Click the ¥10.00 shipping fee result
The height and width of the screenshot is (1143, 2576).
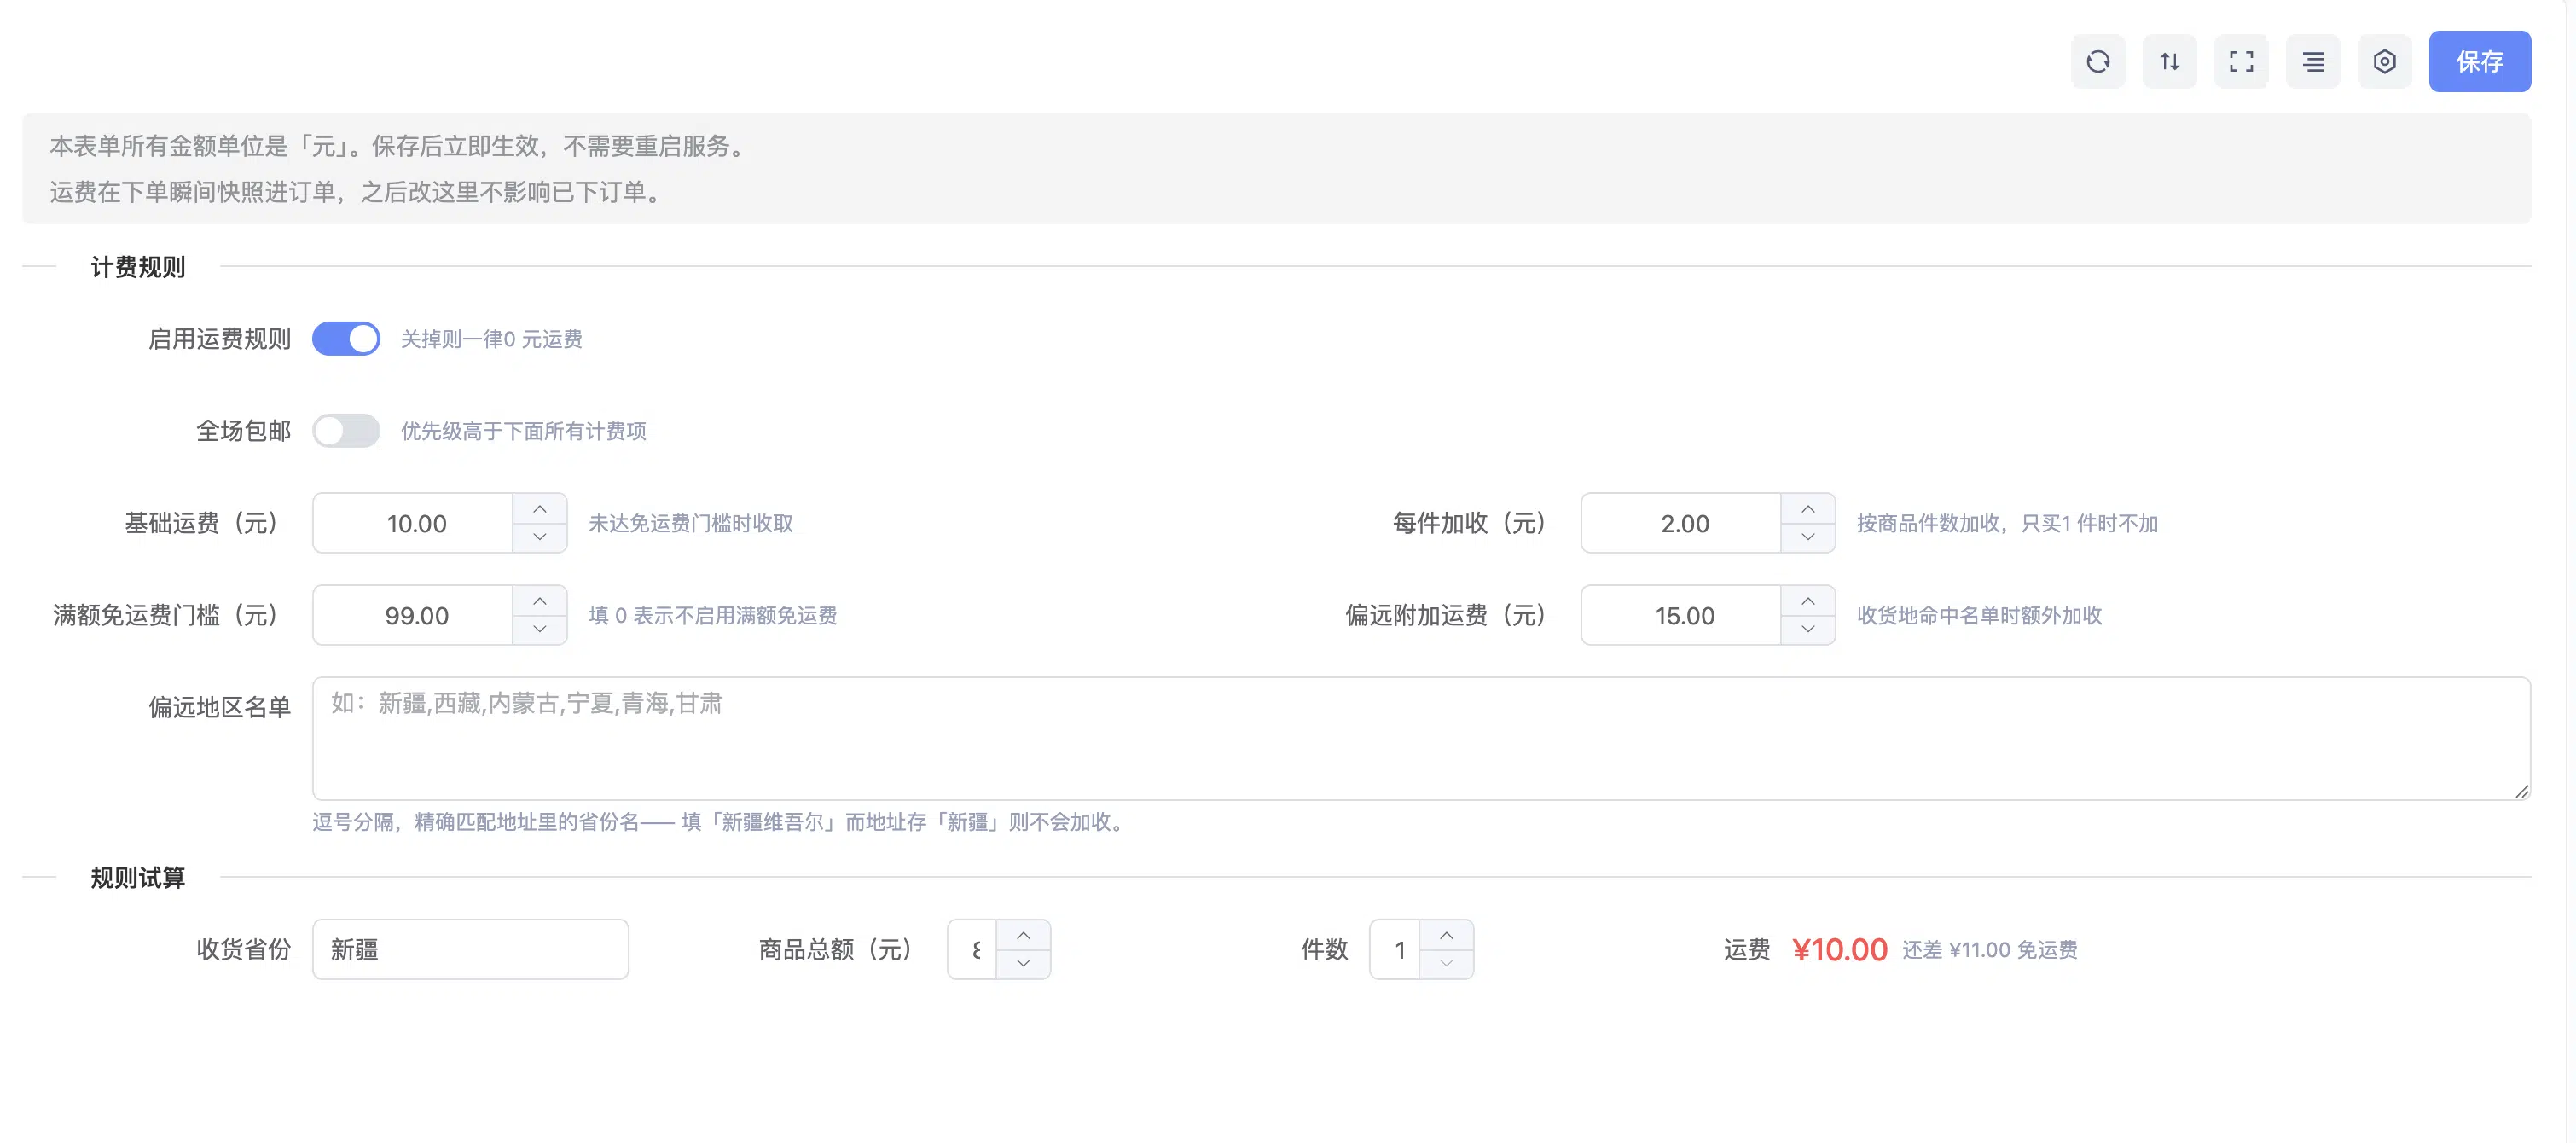pyautogui.click(x=1839, y=949)
